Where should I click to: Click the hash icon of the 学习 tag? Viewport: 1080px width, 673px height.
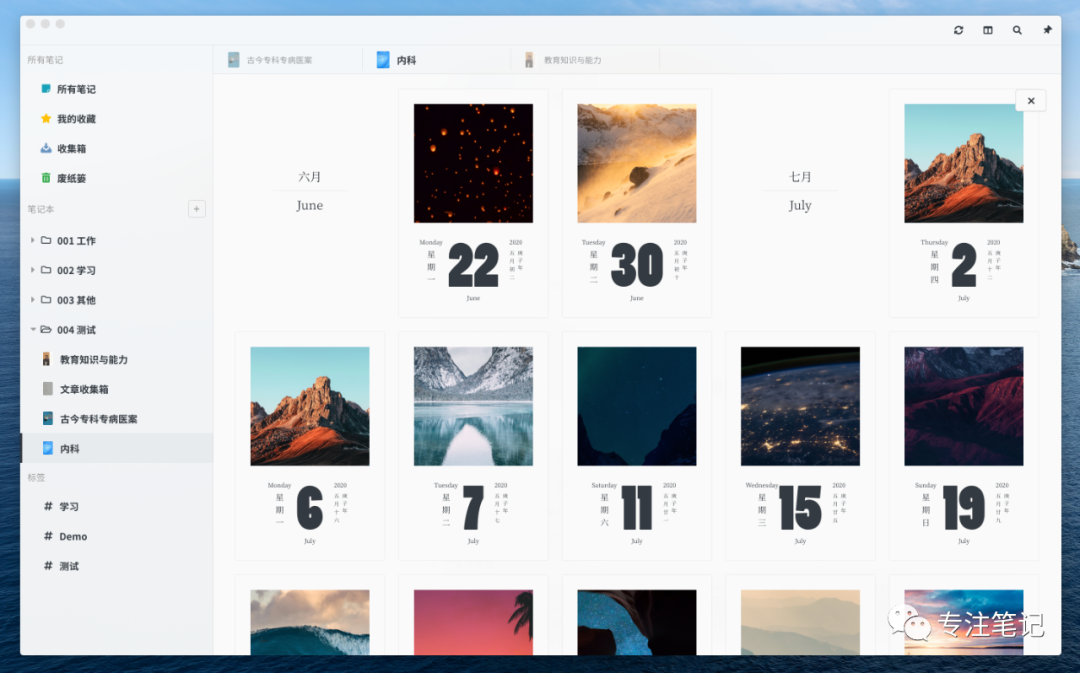click(48, 506)
